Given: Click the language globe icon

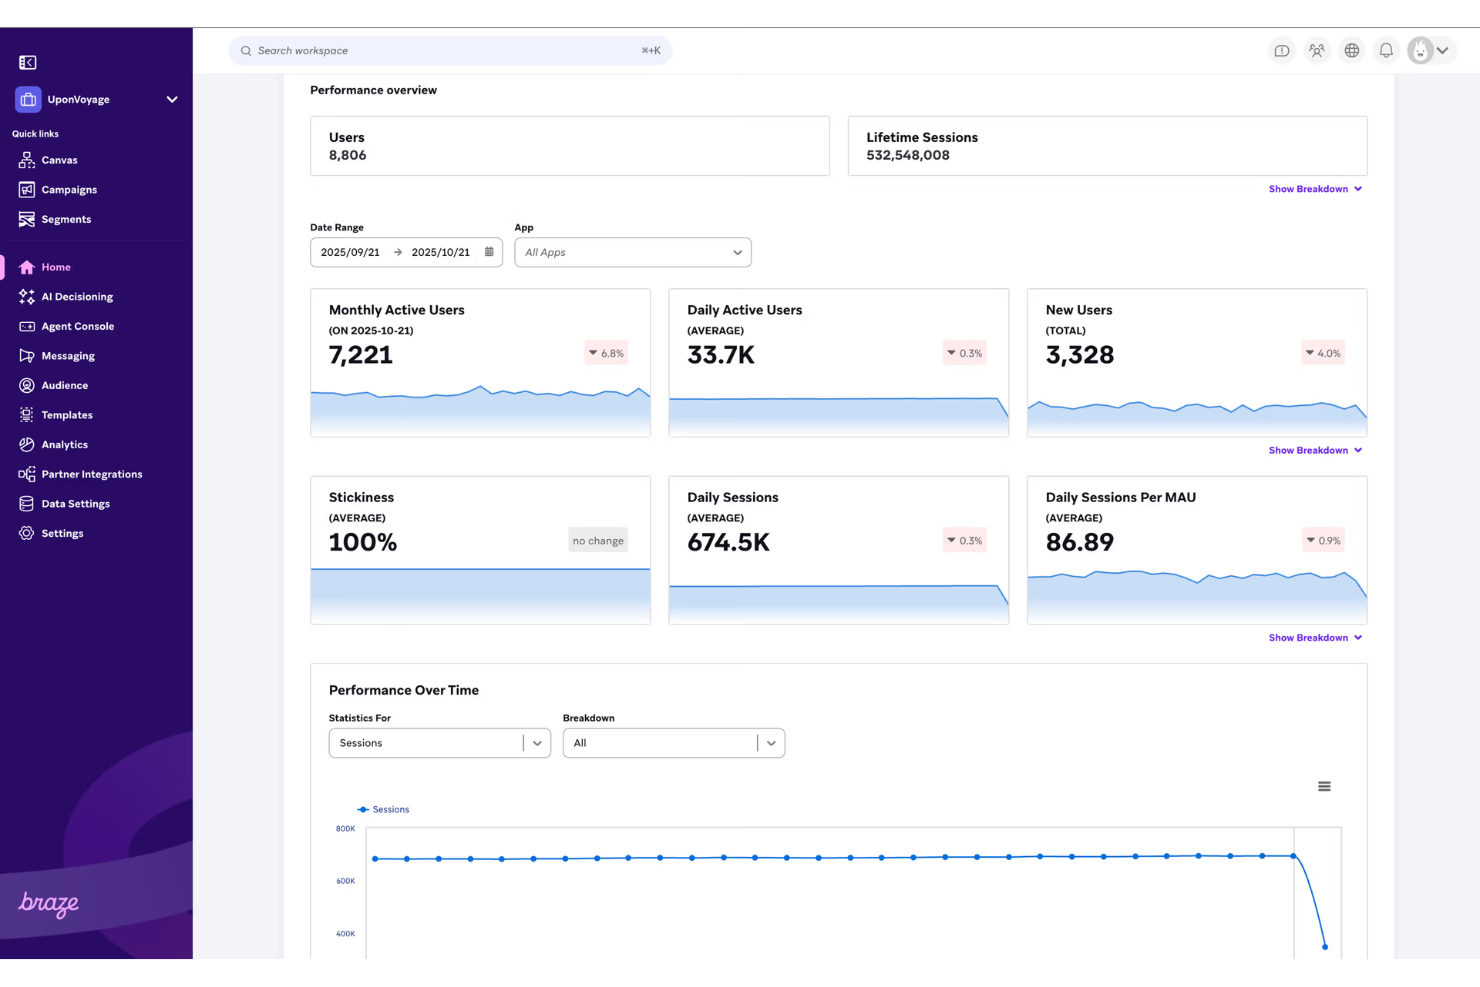Looking at the screenshot, I should [x=1351, y=50].
